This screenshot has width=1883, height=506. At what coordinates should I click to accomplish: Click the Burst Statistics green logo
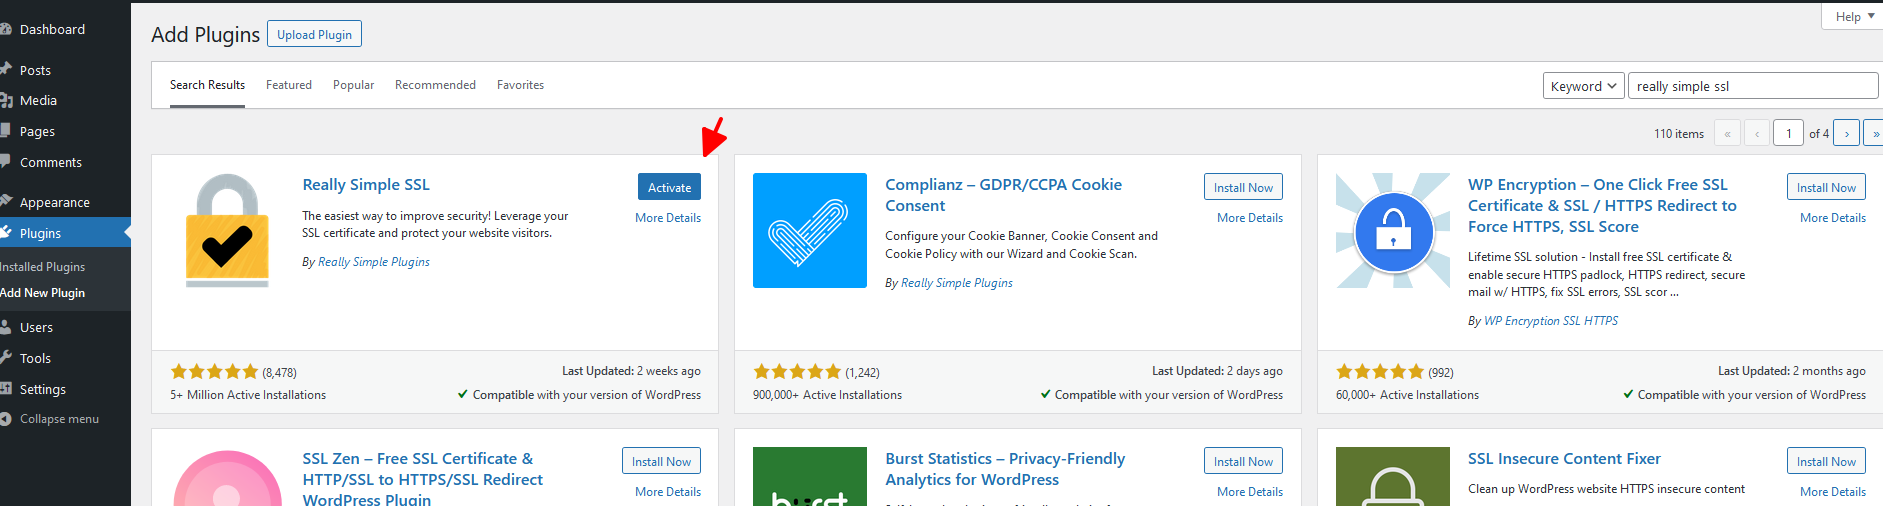810,477
